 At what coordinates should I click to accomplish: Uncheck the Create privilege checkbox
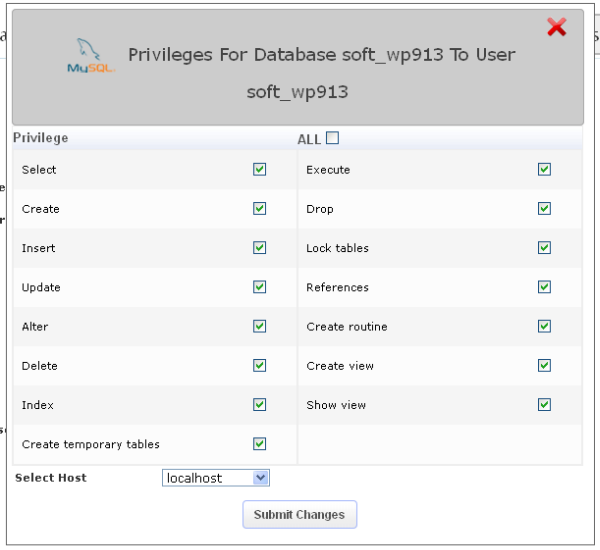[259, 209]
